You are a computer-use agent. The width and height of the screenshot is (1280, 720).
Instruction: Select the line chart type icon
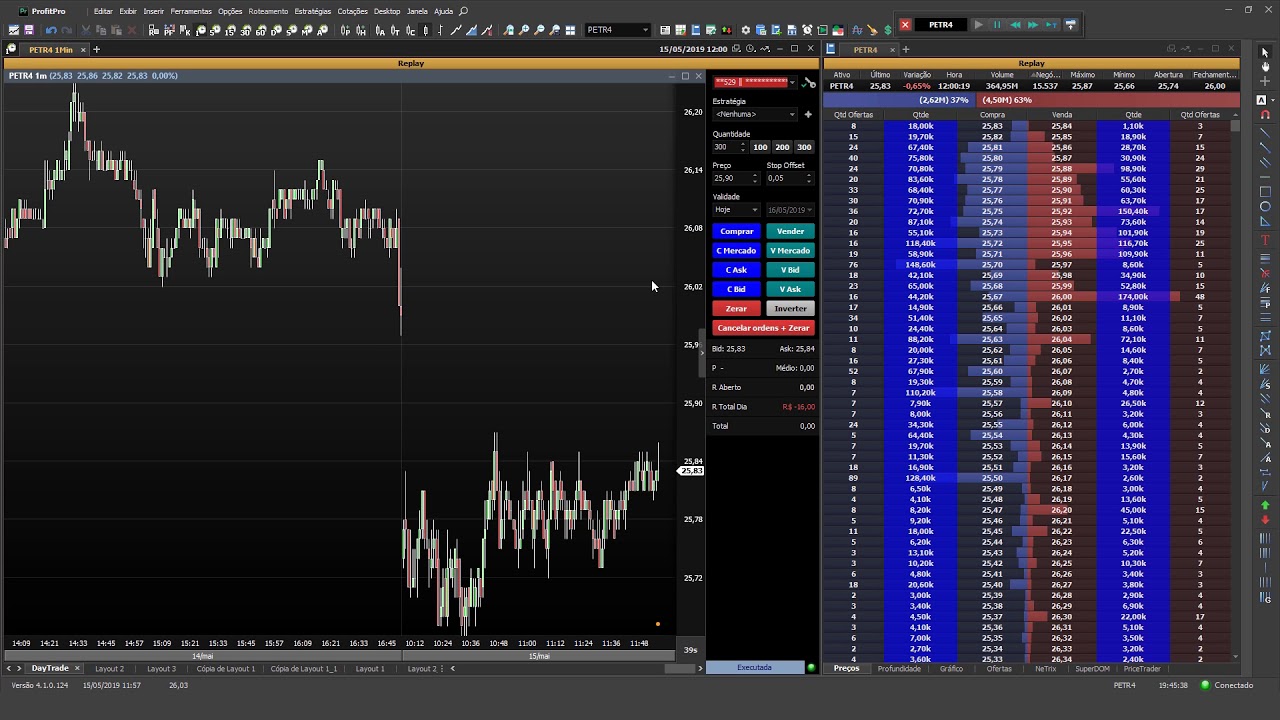(455, 30)
